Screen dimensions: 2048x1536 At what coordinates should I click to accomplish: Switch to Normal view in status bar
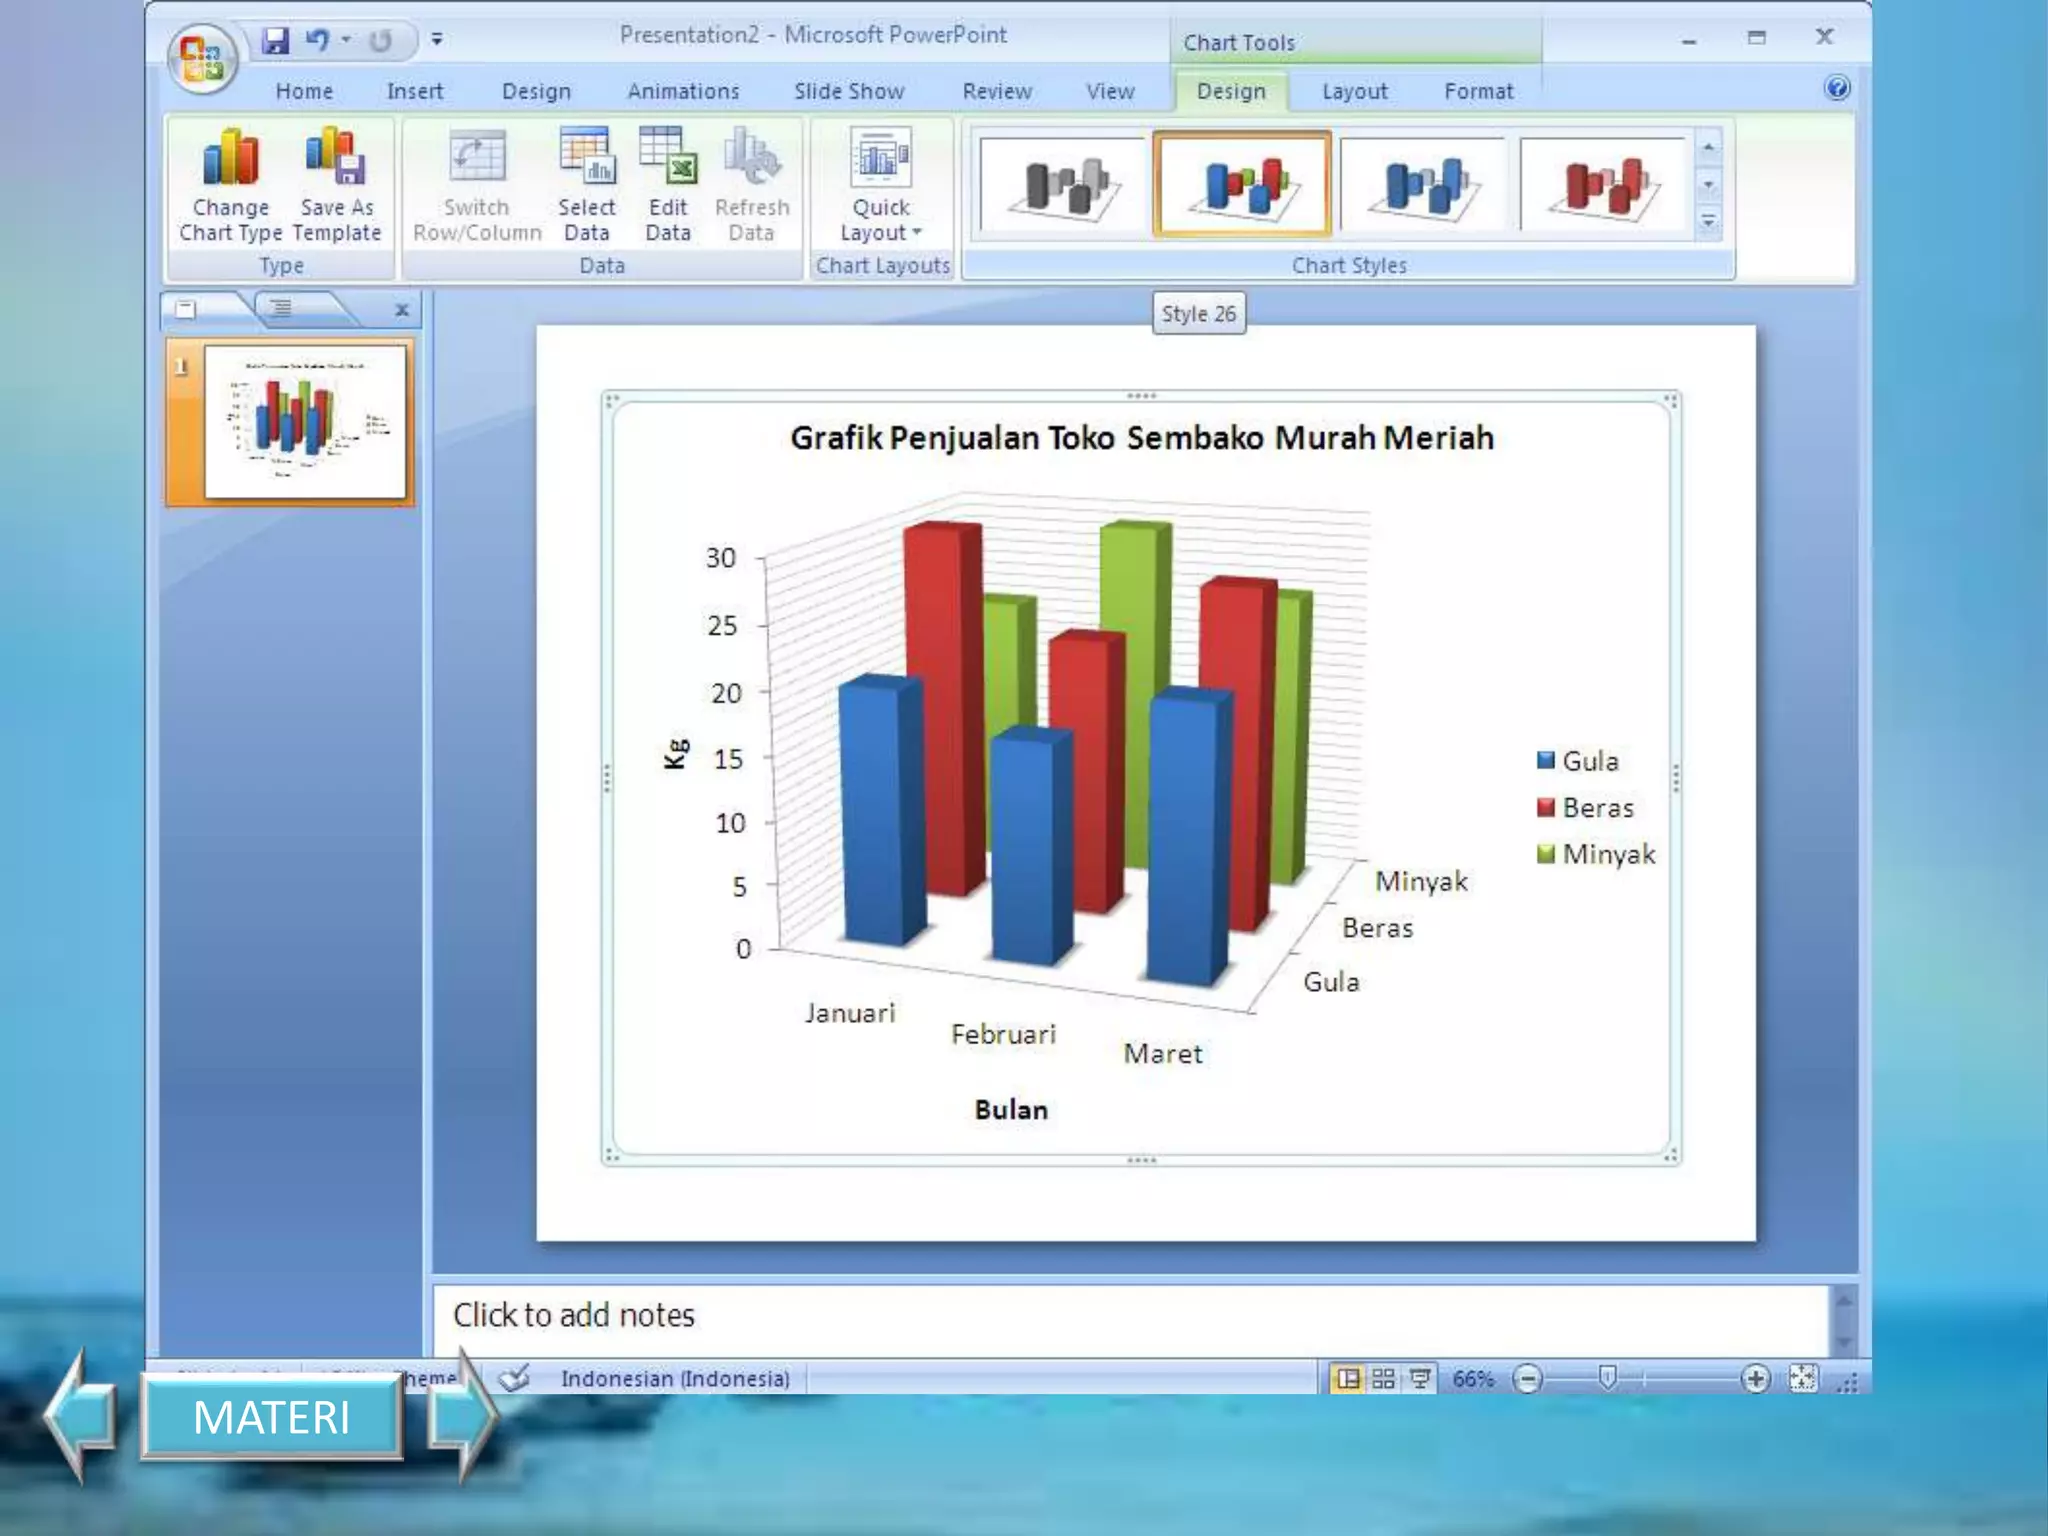point(1348,1379)
